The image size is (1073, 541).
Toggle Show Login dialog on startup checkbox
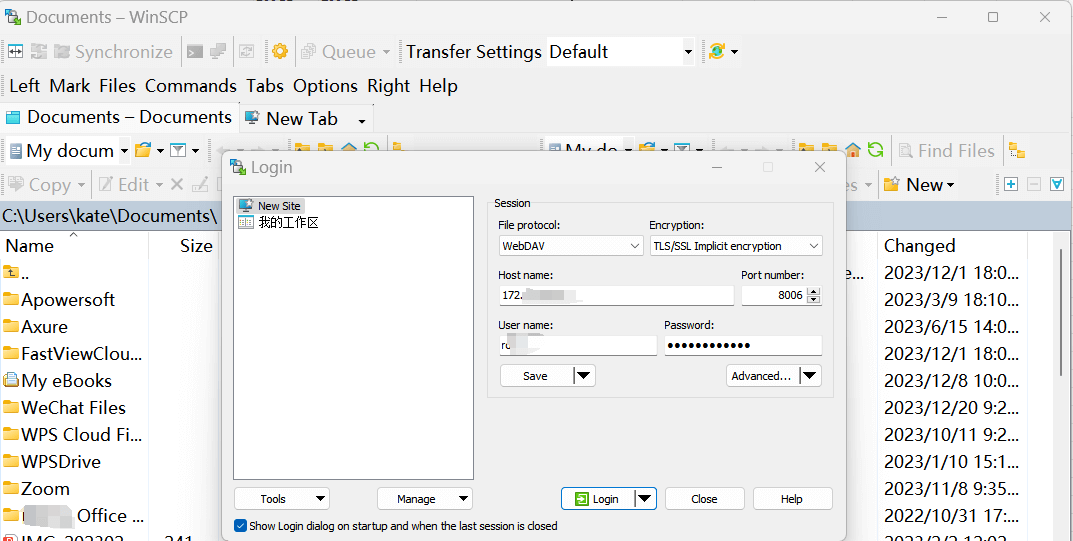[x=240, y=526]
